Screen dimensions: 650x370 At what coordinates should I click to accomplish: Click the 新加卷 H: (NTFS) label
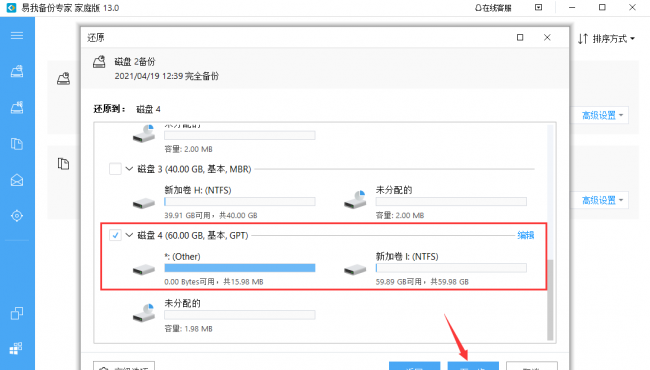[198, 190]
